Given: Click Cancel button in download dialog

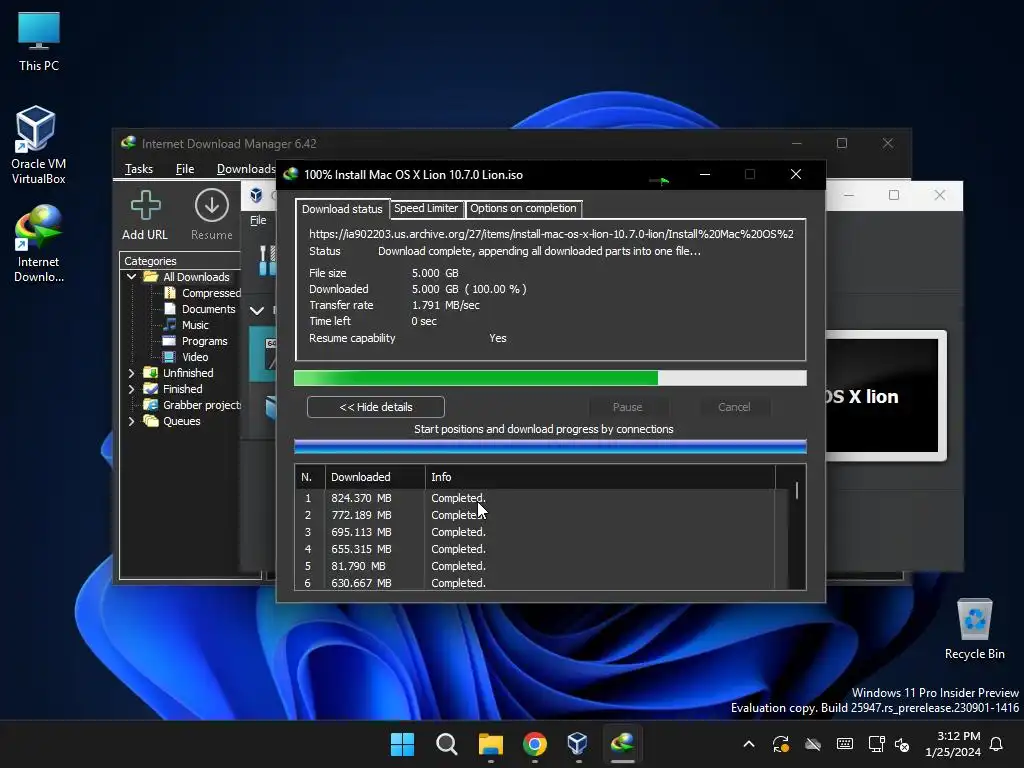Looking at the screenshot, I should pyautogui.click(x=734, y=407).
